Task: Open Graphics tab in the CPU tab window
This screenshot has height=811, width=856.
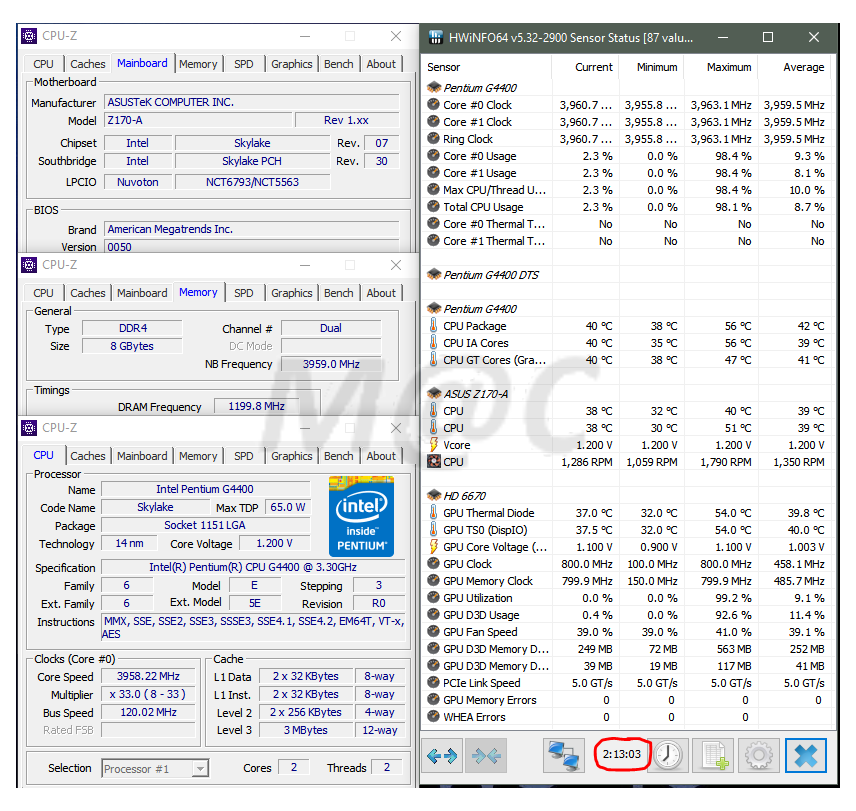Action: pos(292,456)
